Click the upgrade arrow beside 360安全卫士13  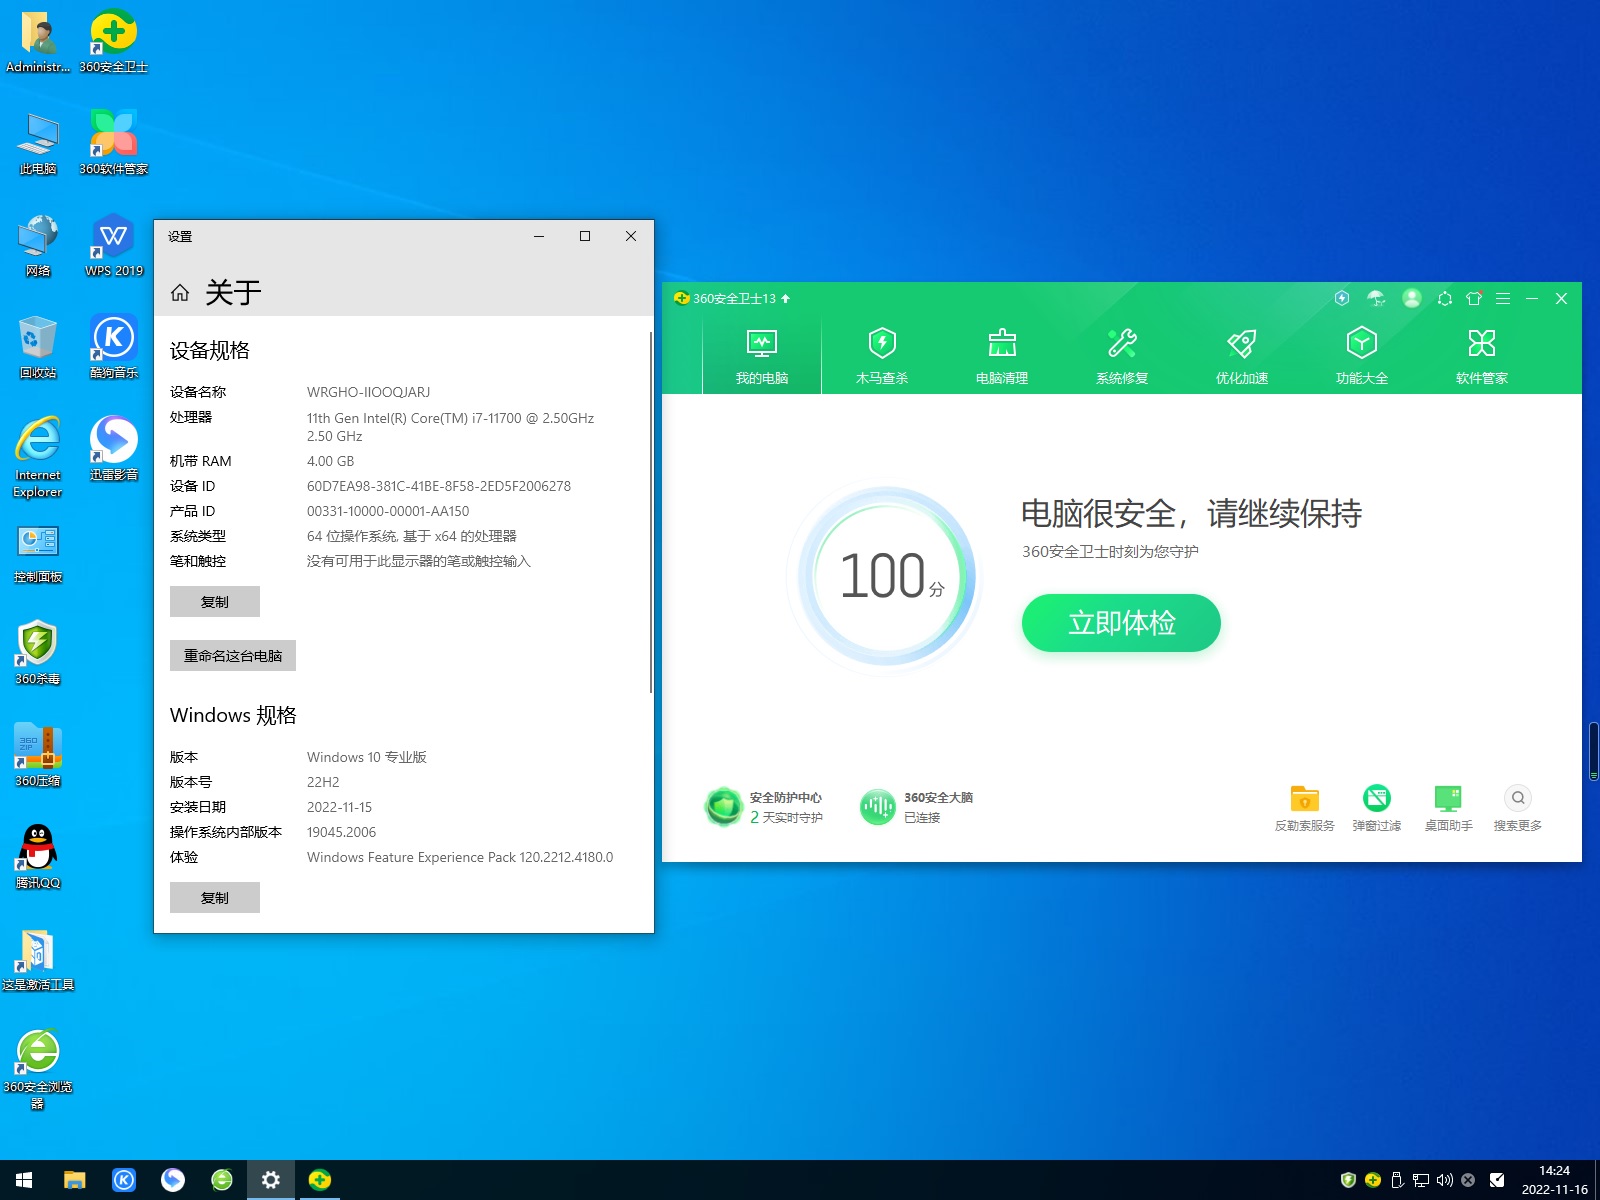(786, 298)
